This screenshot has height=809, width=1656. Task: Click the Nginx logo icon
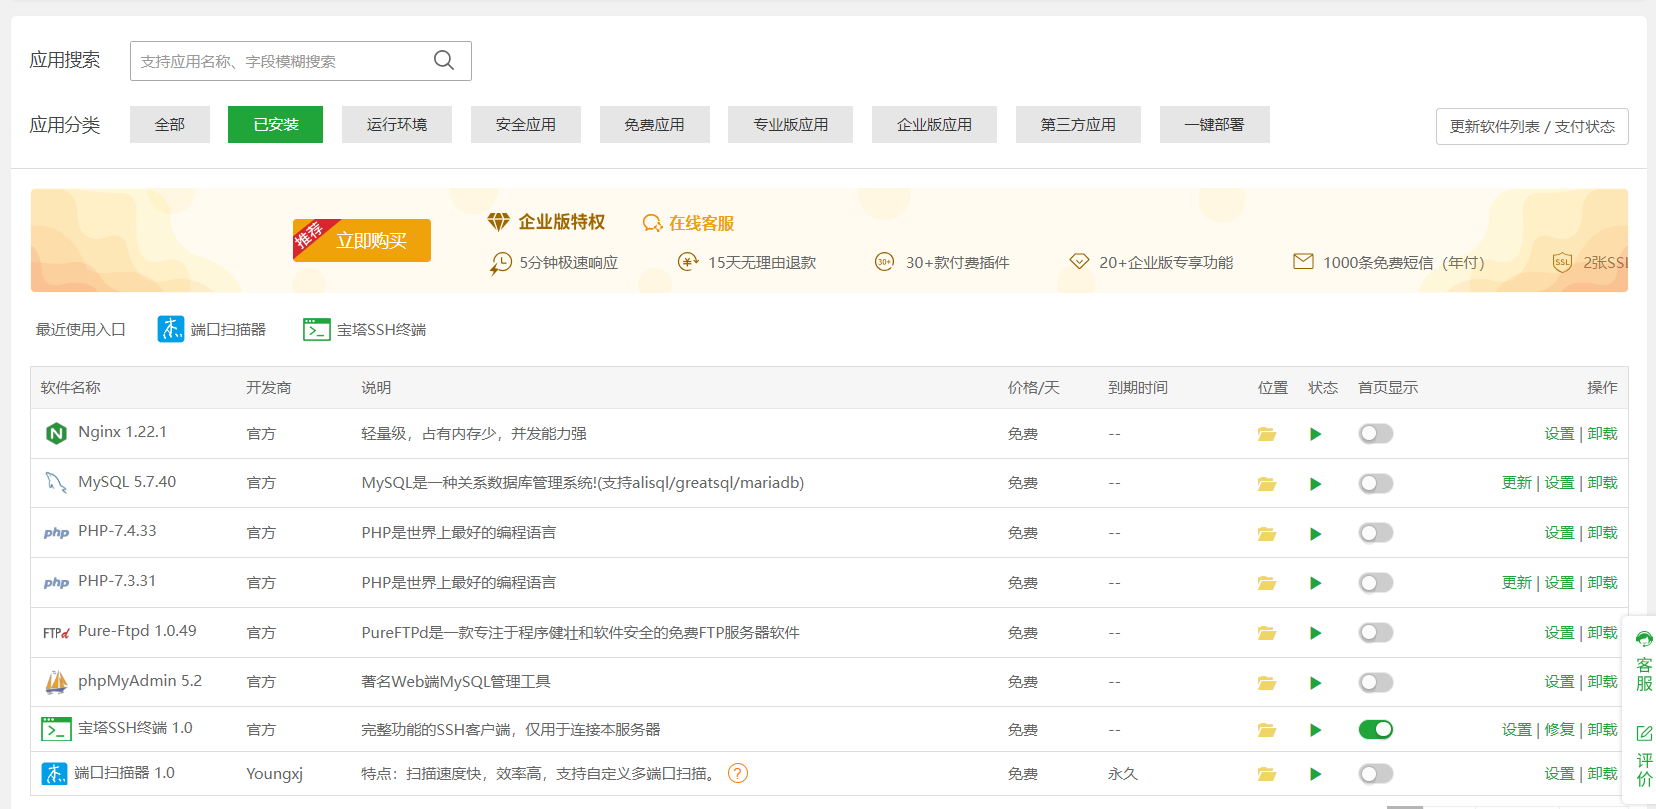(56, 433)
